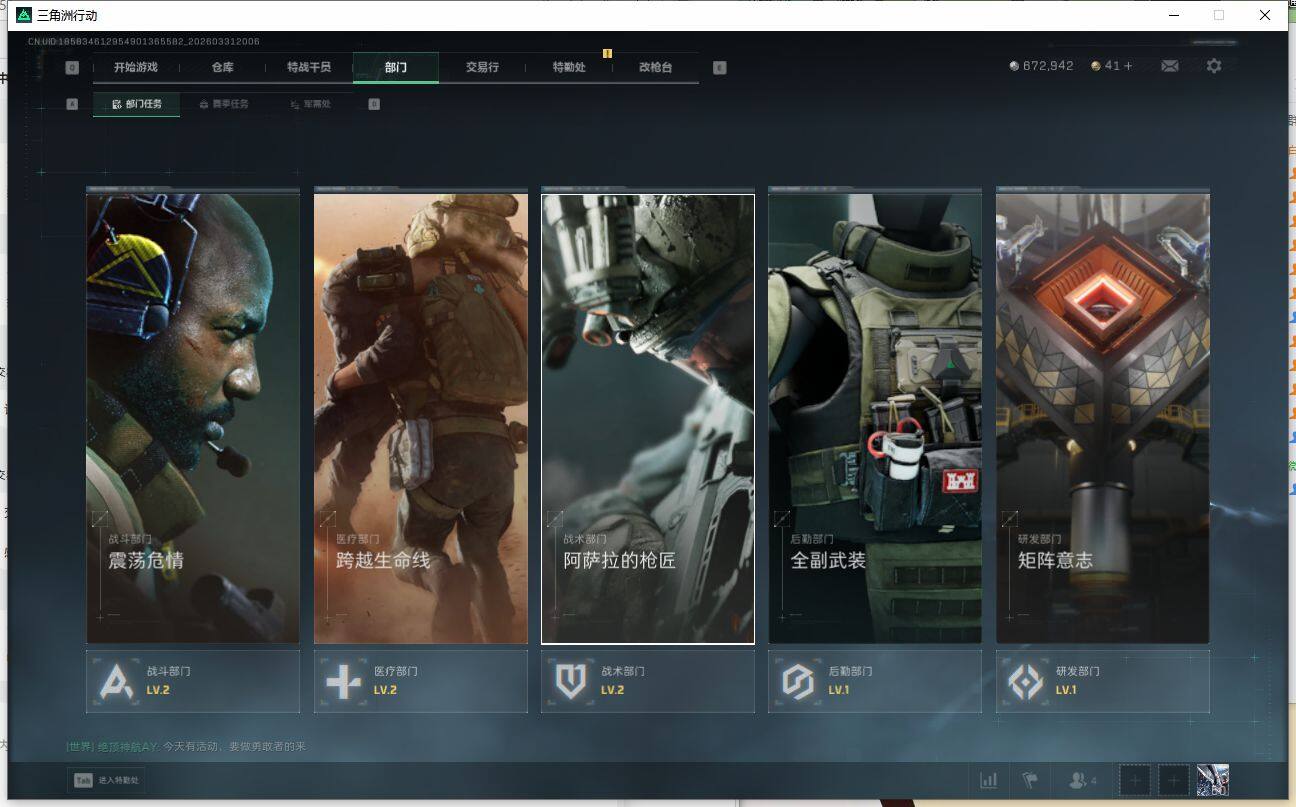The image size is (1296, 807).
Task: Click the 医疗部门 cross emblem icon
Action: point(344,682)
